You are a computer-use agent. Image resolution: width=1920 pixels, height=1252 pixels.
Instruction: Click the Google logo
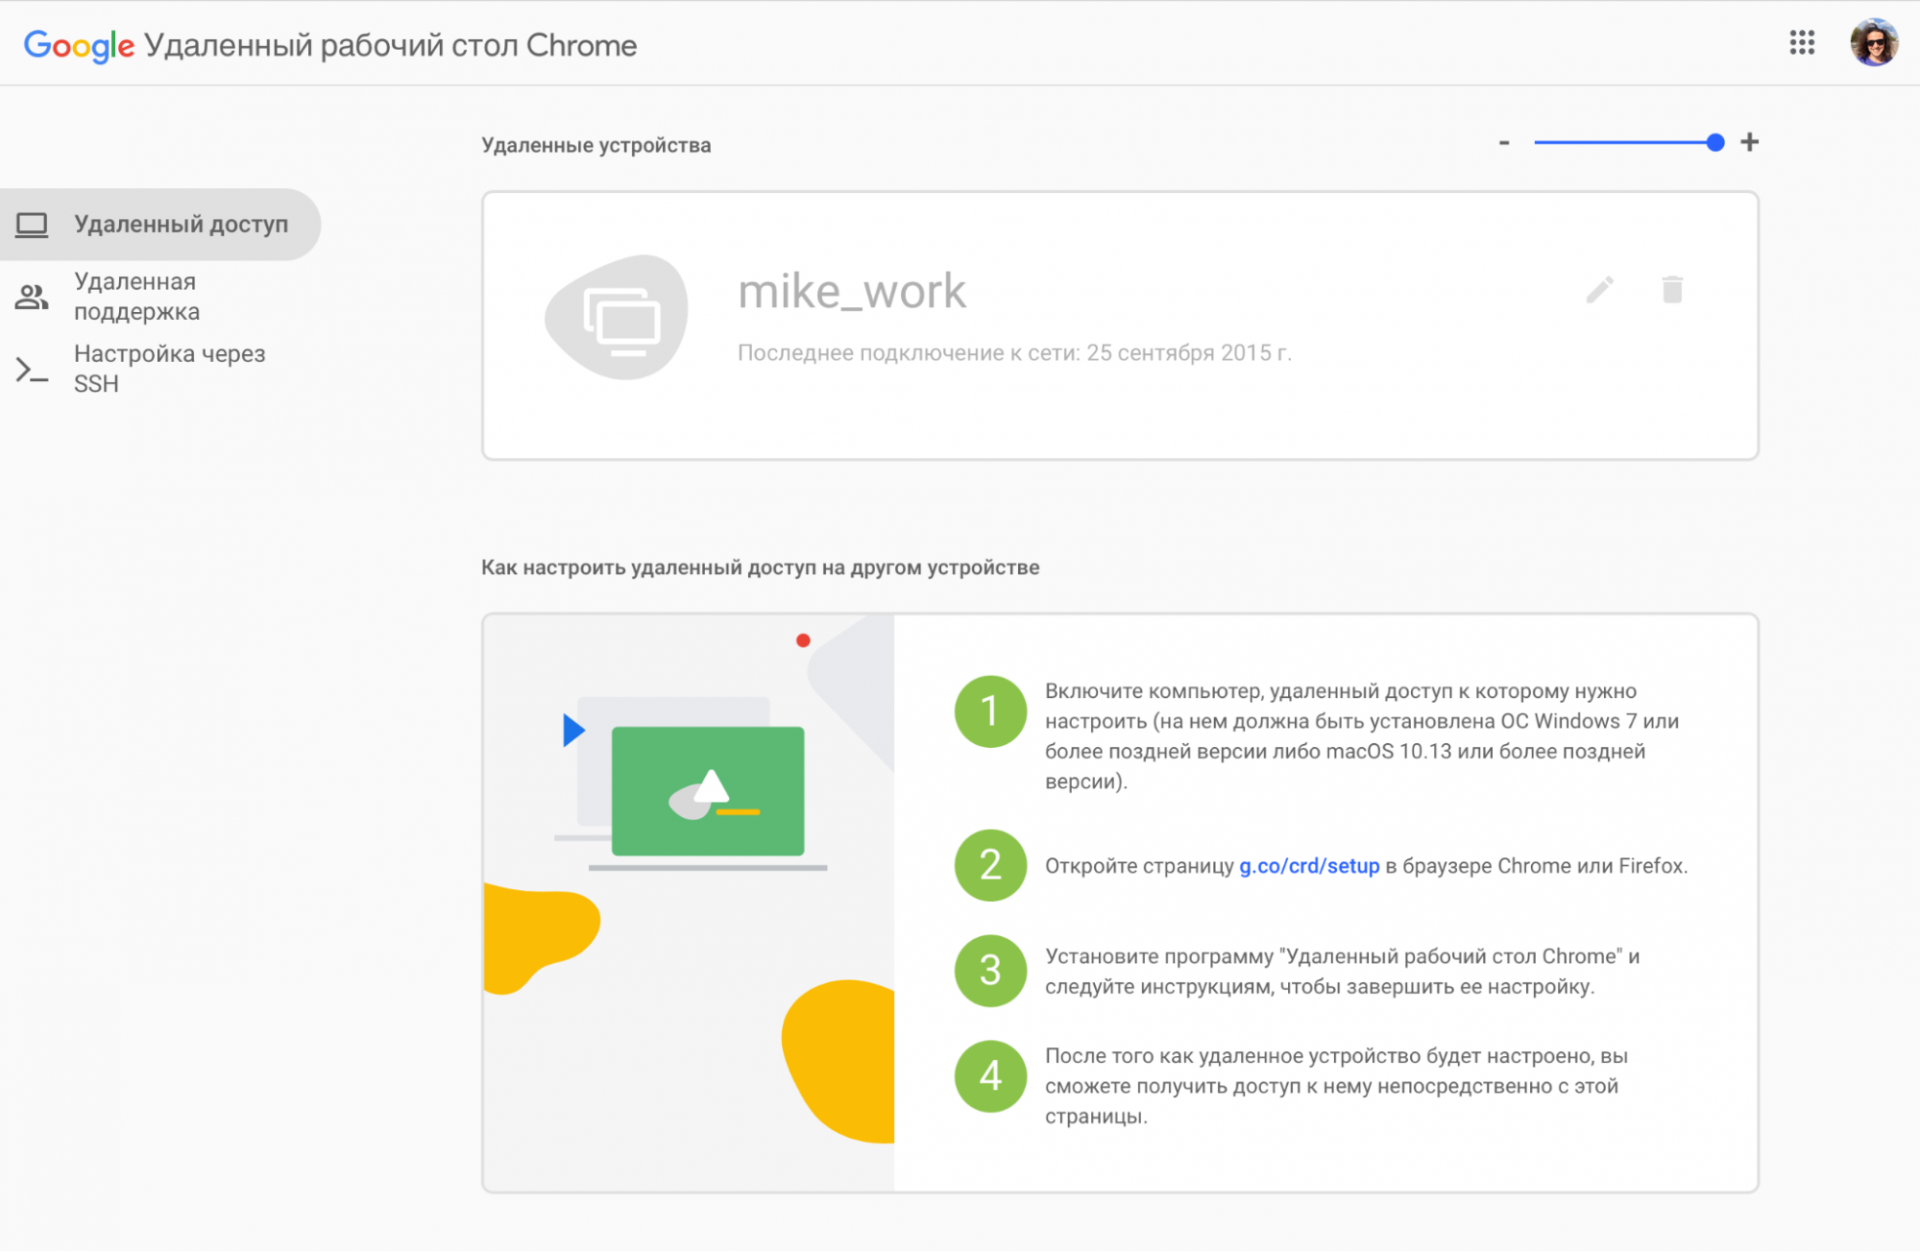(78, 45)
